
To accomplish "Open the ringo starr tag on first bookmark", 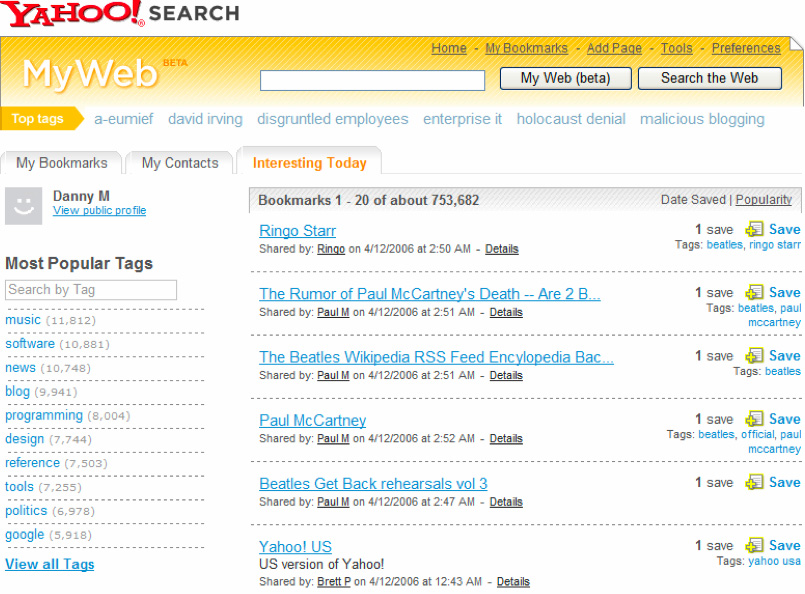I will [775, 245].
